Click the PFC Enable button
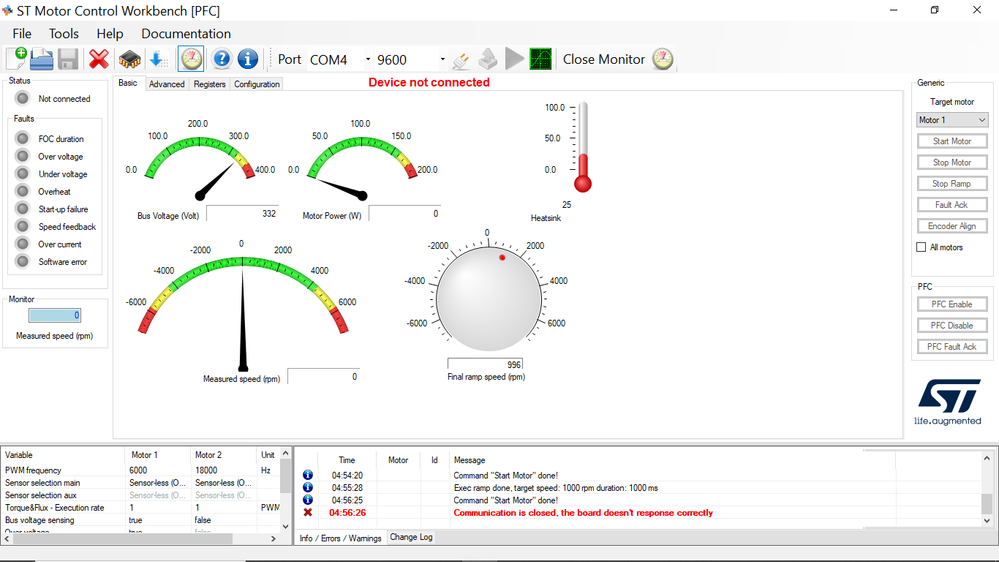The width and height of the screenshot is (999, 562). pyautogui.click(x=952, y=305)
